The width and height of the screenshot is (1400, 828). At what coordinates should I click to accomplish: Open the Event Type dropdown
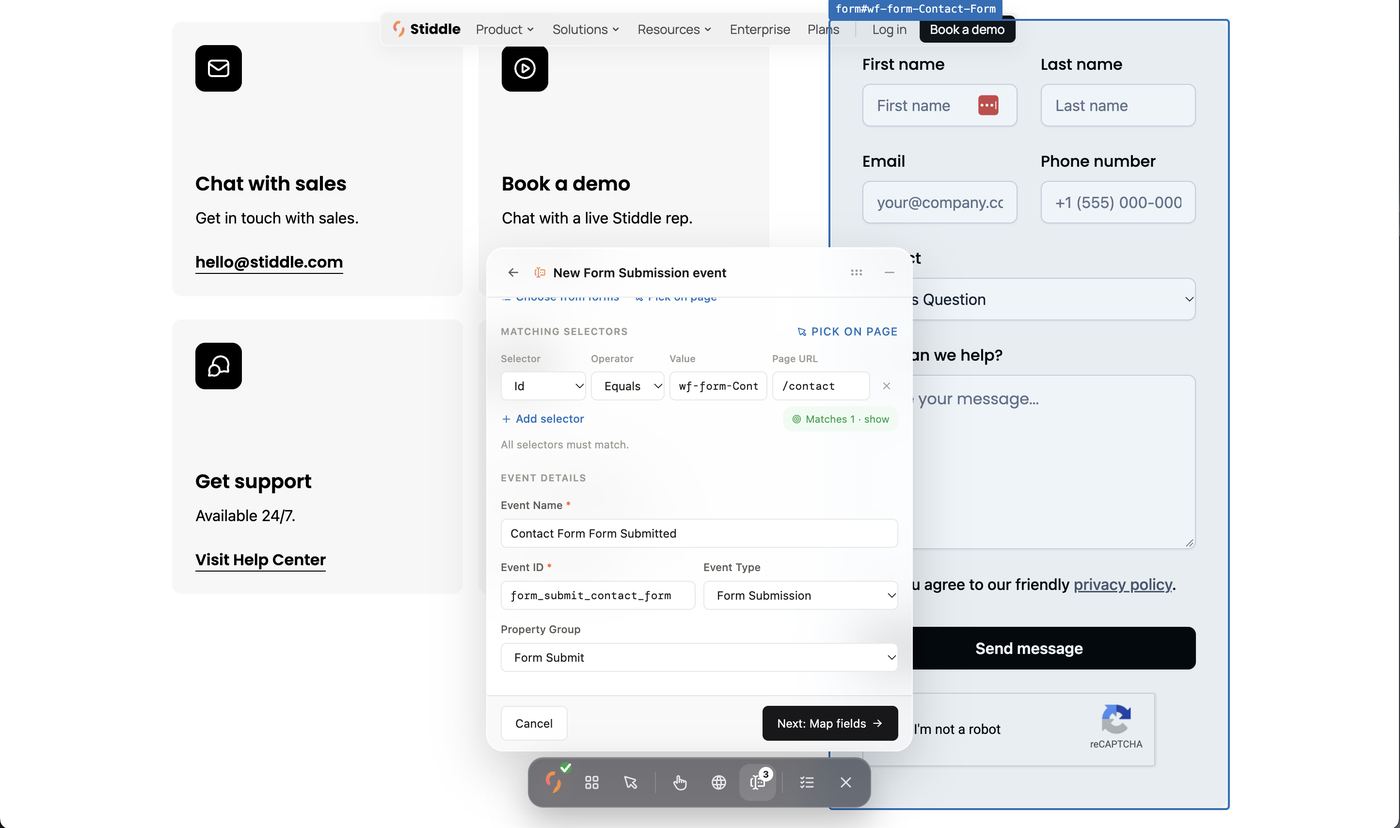800,595
